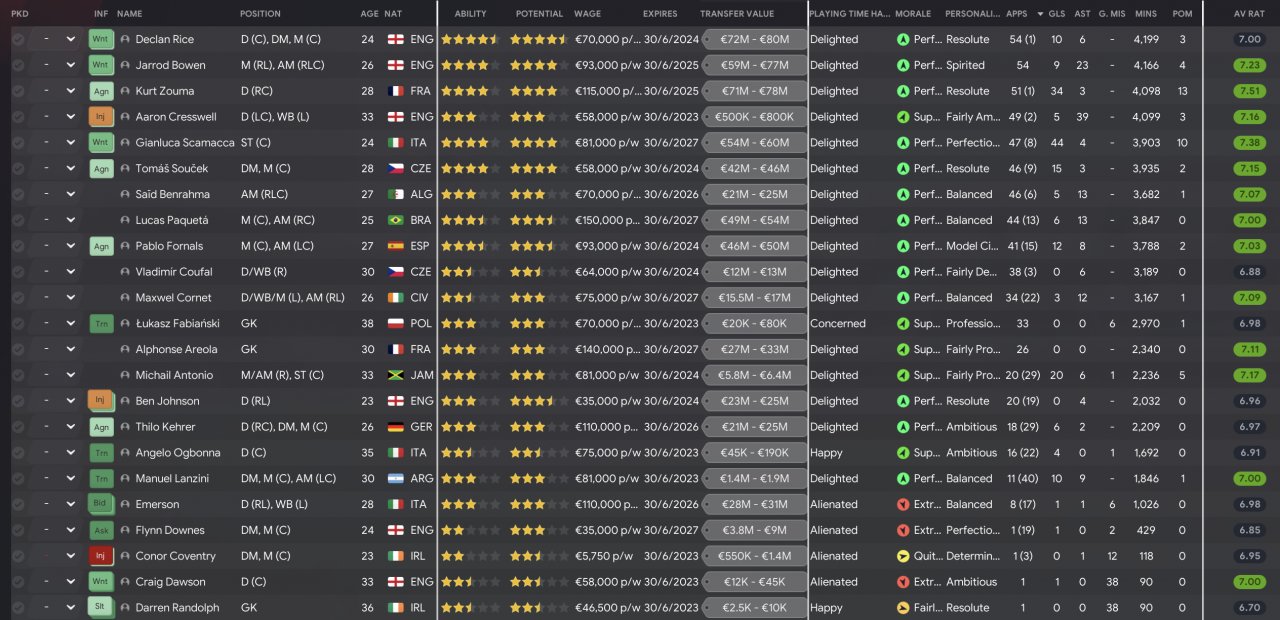The height and width of the screenshot is (620, 1280).
Task: Sort by the NAME column header
Action: 130,14
